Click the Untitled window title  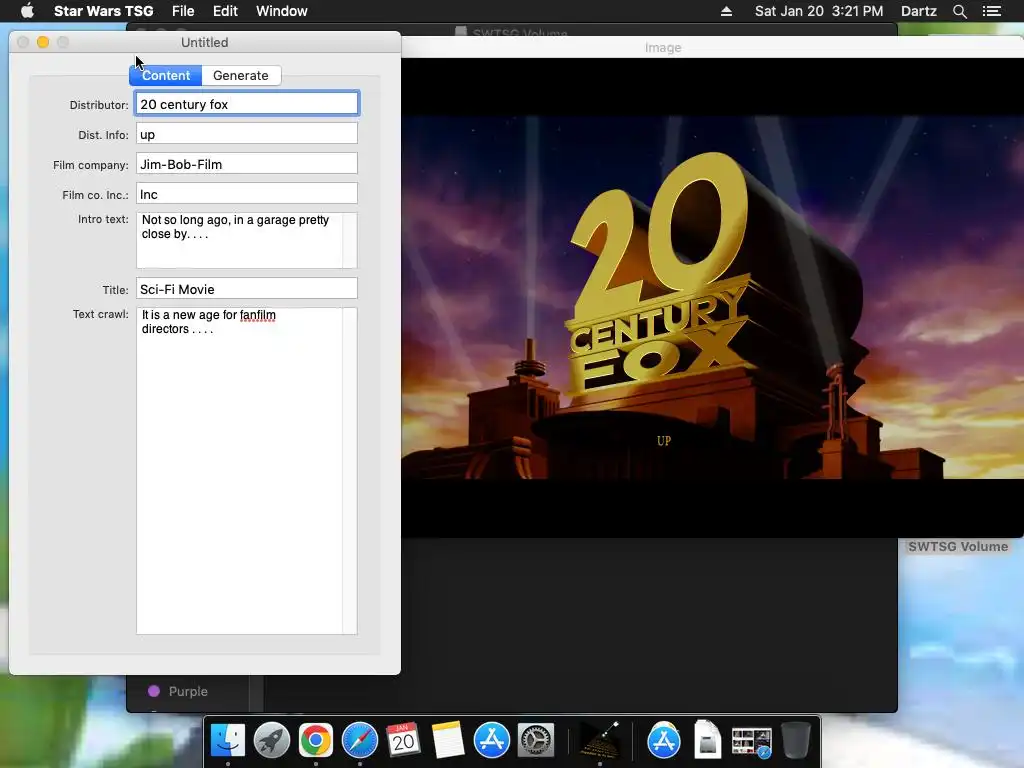click(204, 42)
